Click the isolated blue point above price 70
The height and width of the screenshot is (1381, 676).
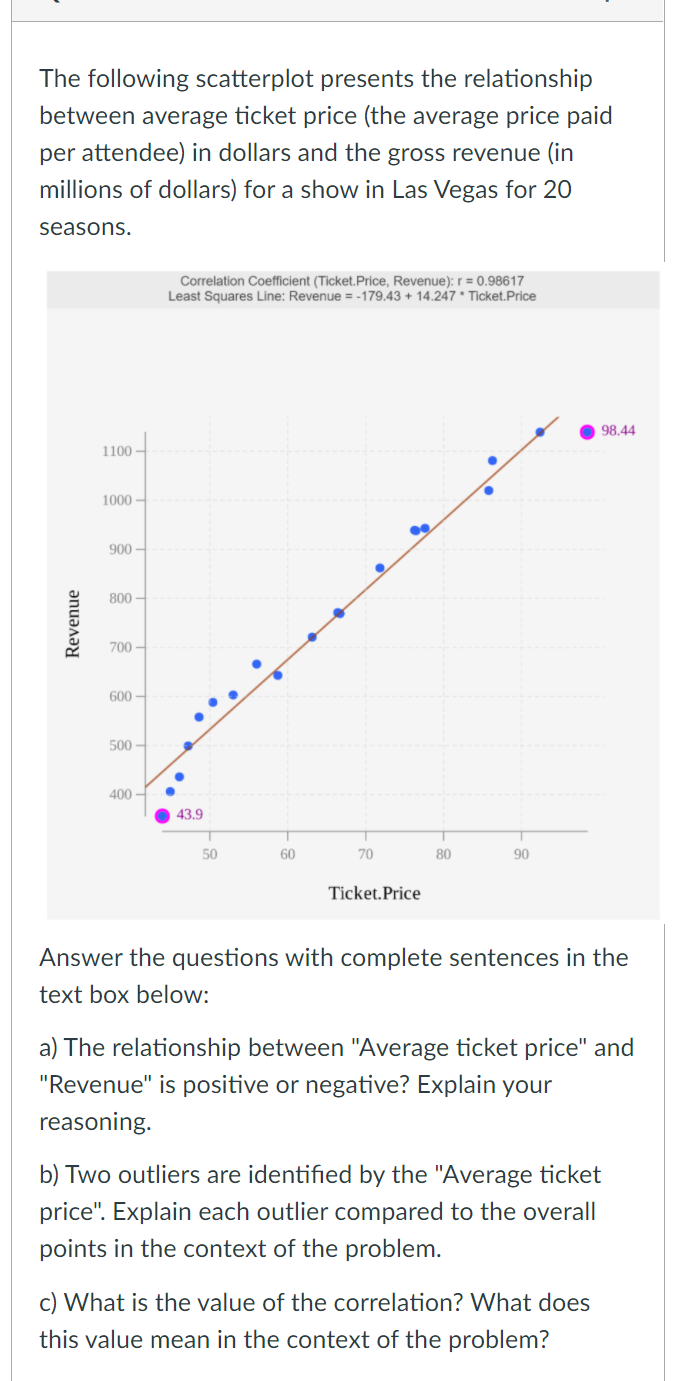click(380, 568)
